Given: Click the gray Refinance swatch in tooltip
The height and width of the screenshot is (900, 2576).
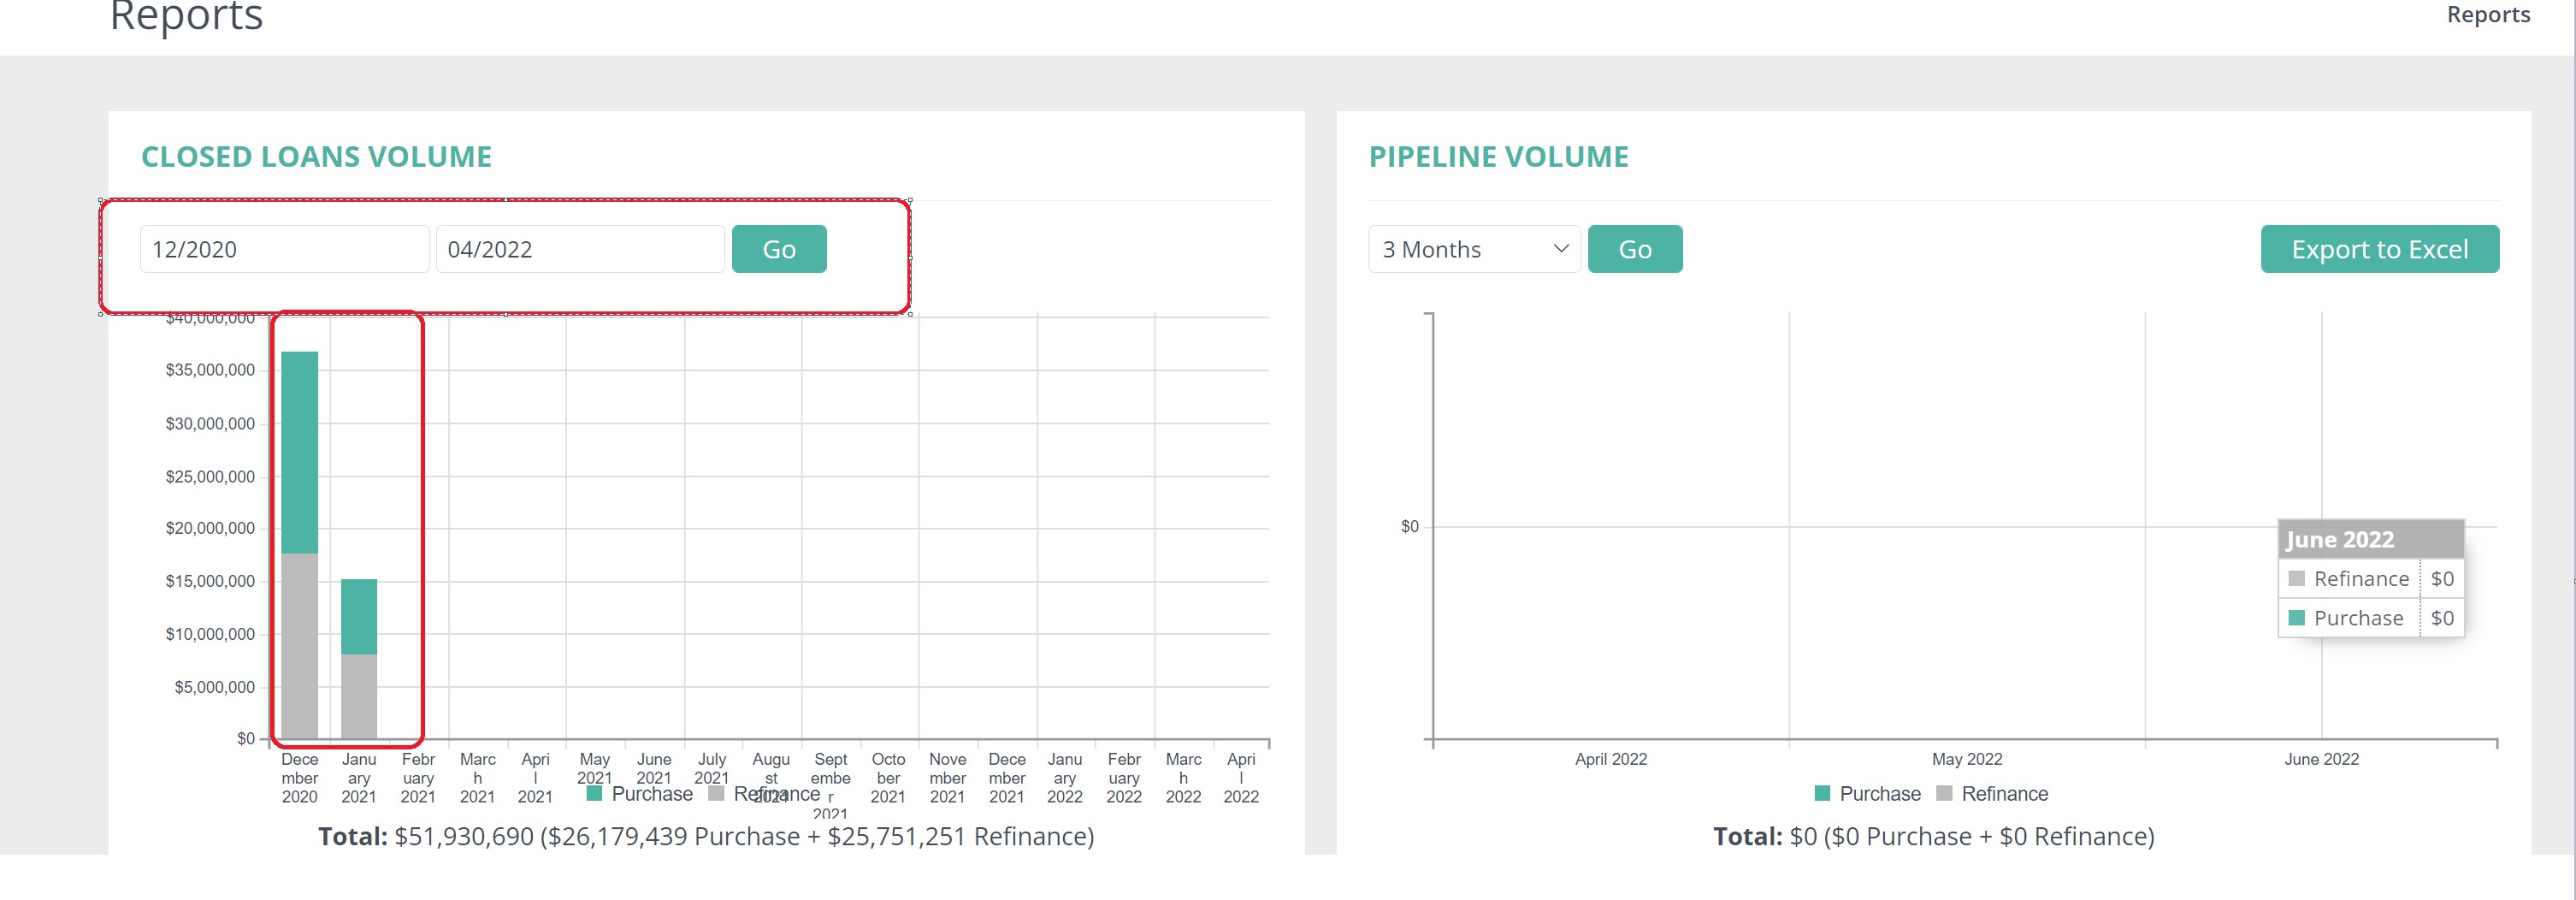Looking at the screenshot, I should click(x=2296, y=579).
